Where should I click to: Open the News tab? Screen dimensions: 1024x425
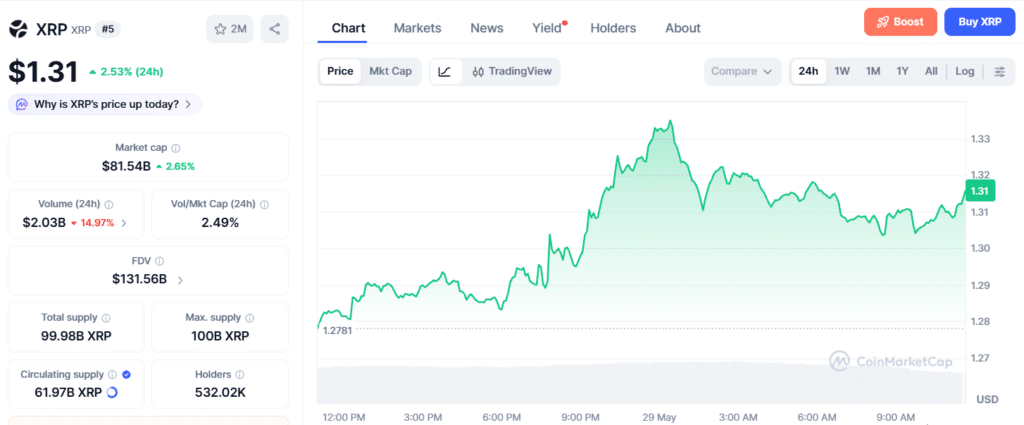pos(487,28)
